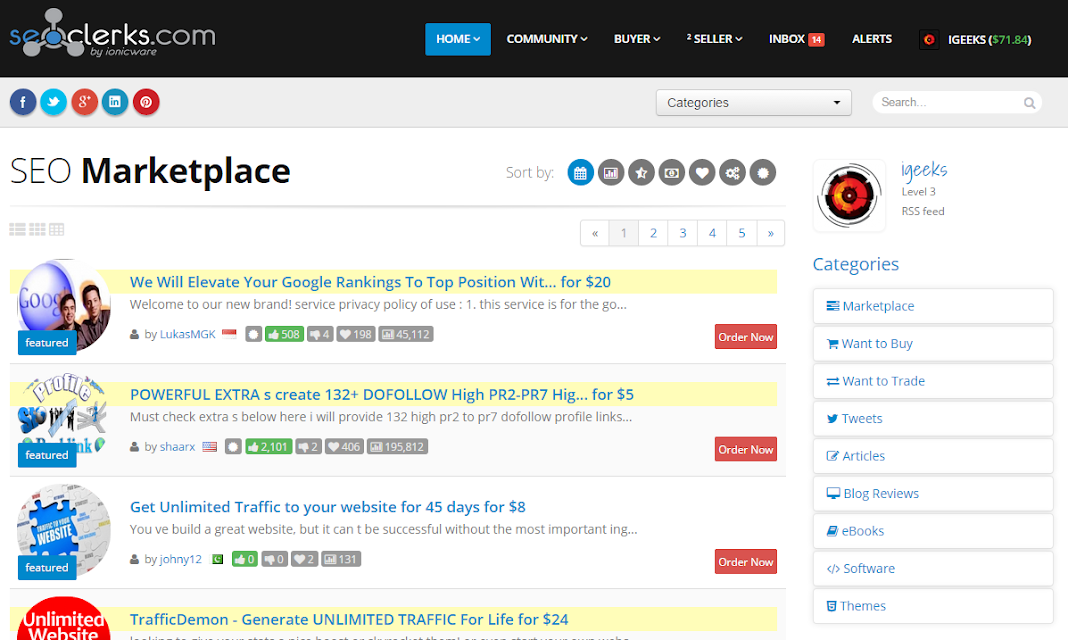Expand the BUYER menu
1068x640 pixels.
pos(637,39)
